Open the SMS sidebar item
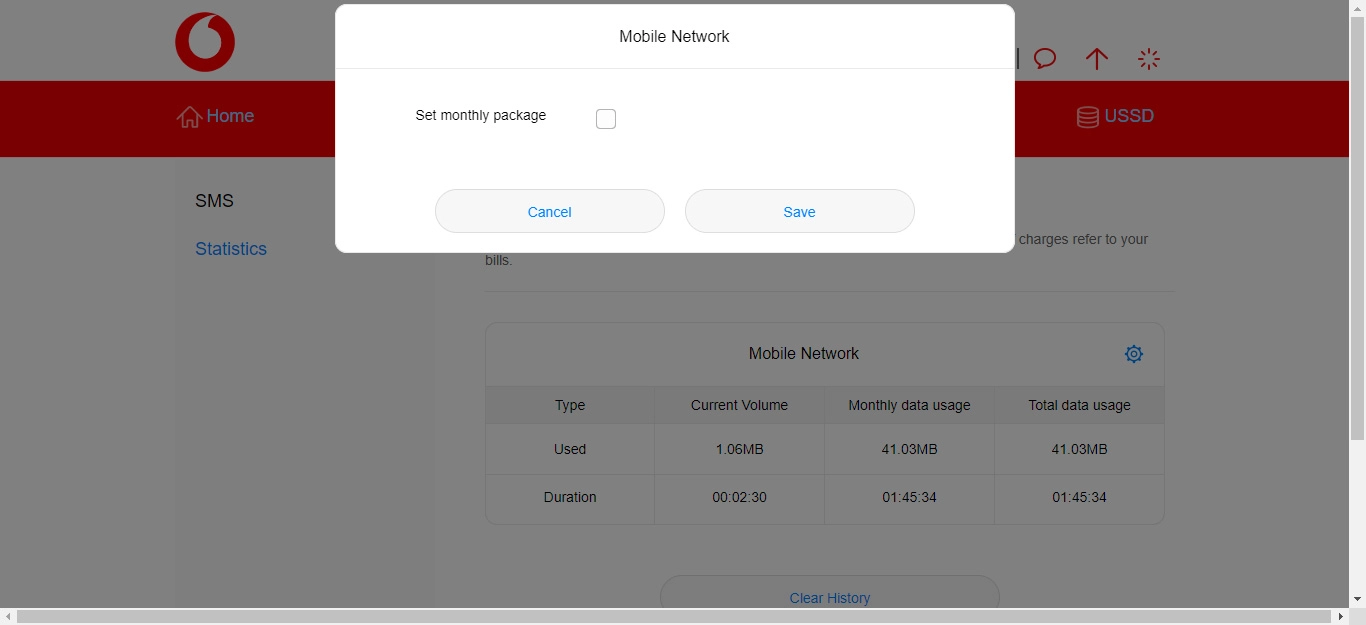 click(214, 201)
